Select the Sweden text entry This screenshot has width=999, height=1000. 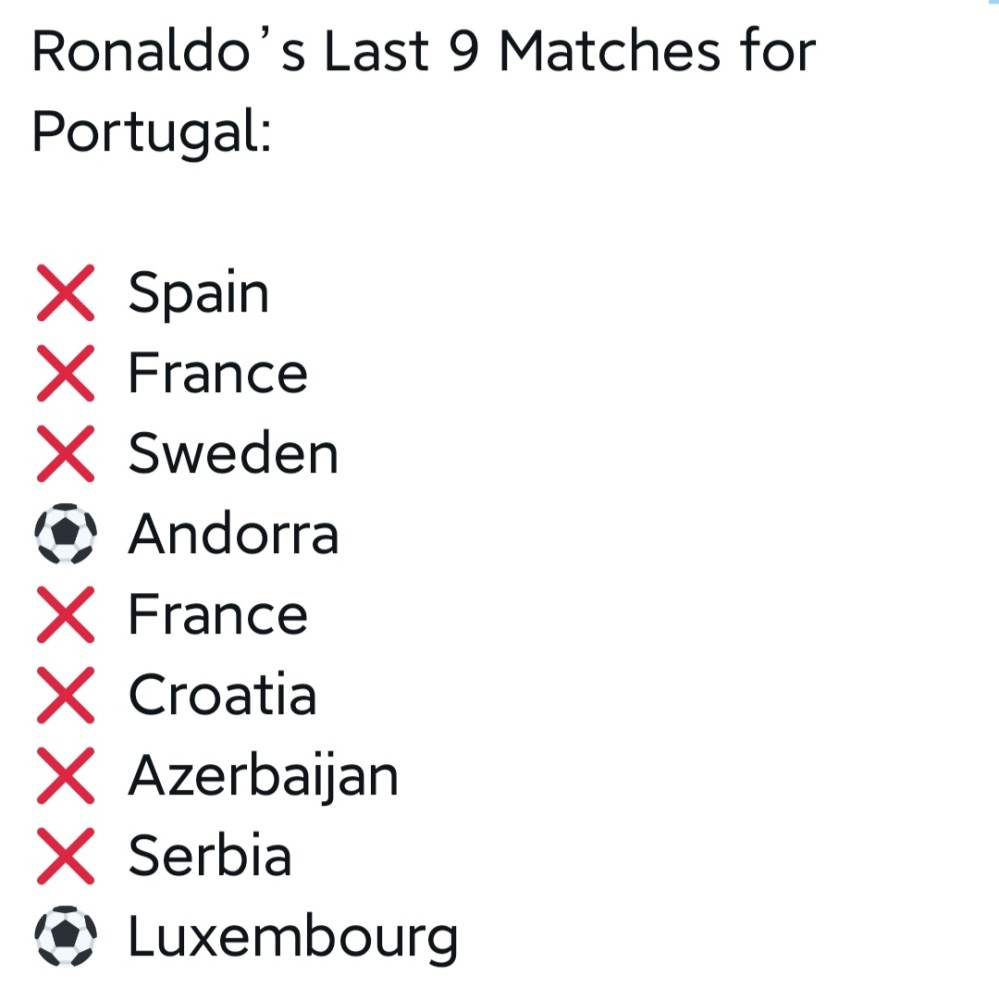click(233, 454)
